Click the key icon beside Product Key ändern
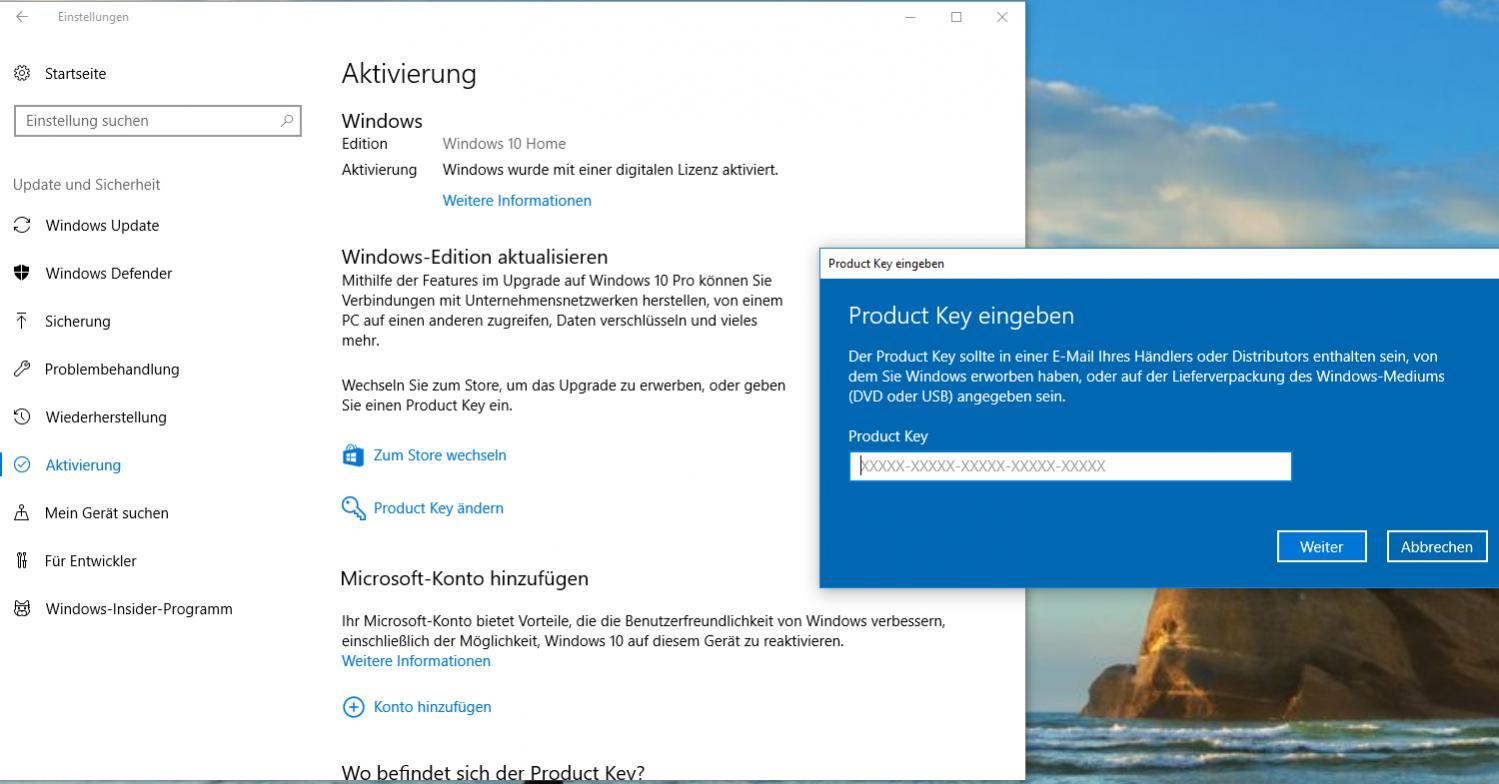This screenshot has height=784, width=1499. click(x=353, y=508)
